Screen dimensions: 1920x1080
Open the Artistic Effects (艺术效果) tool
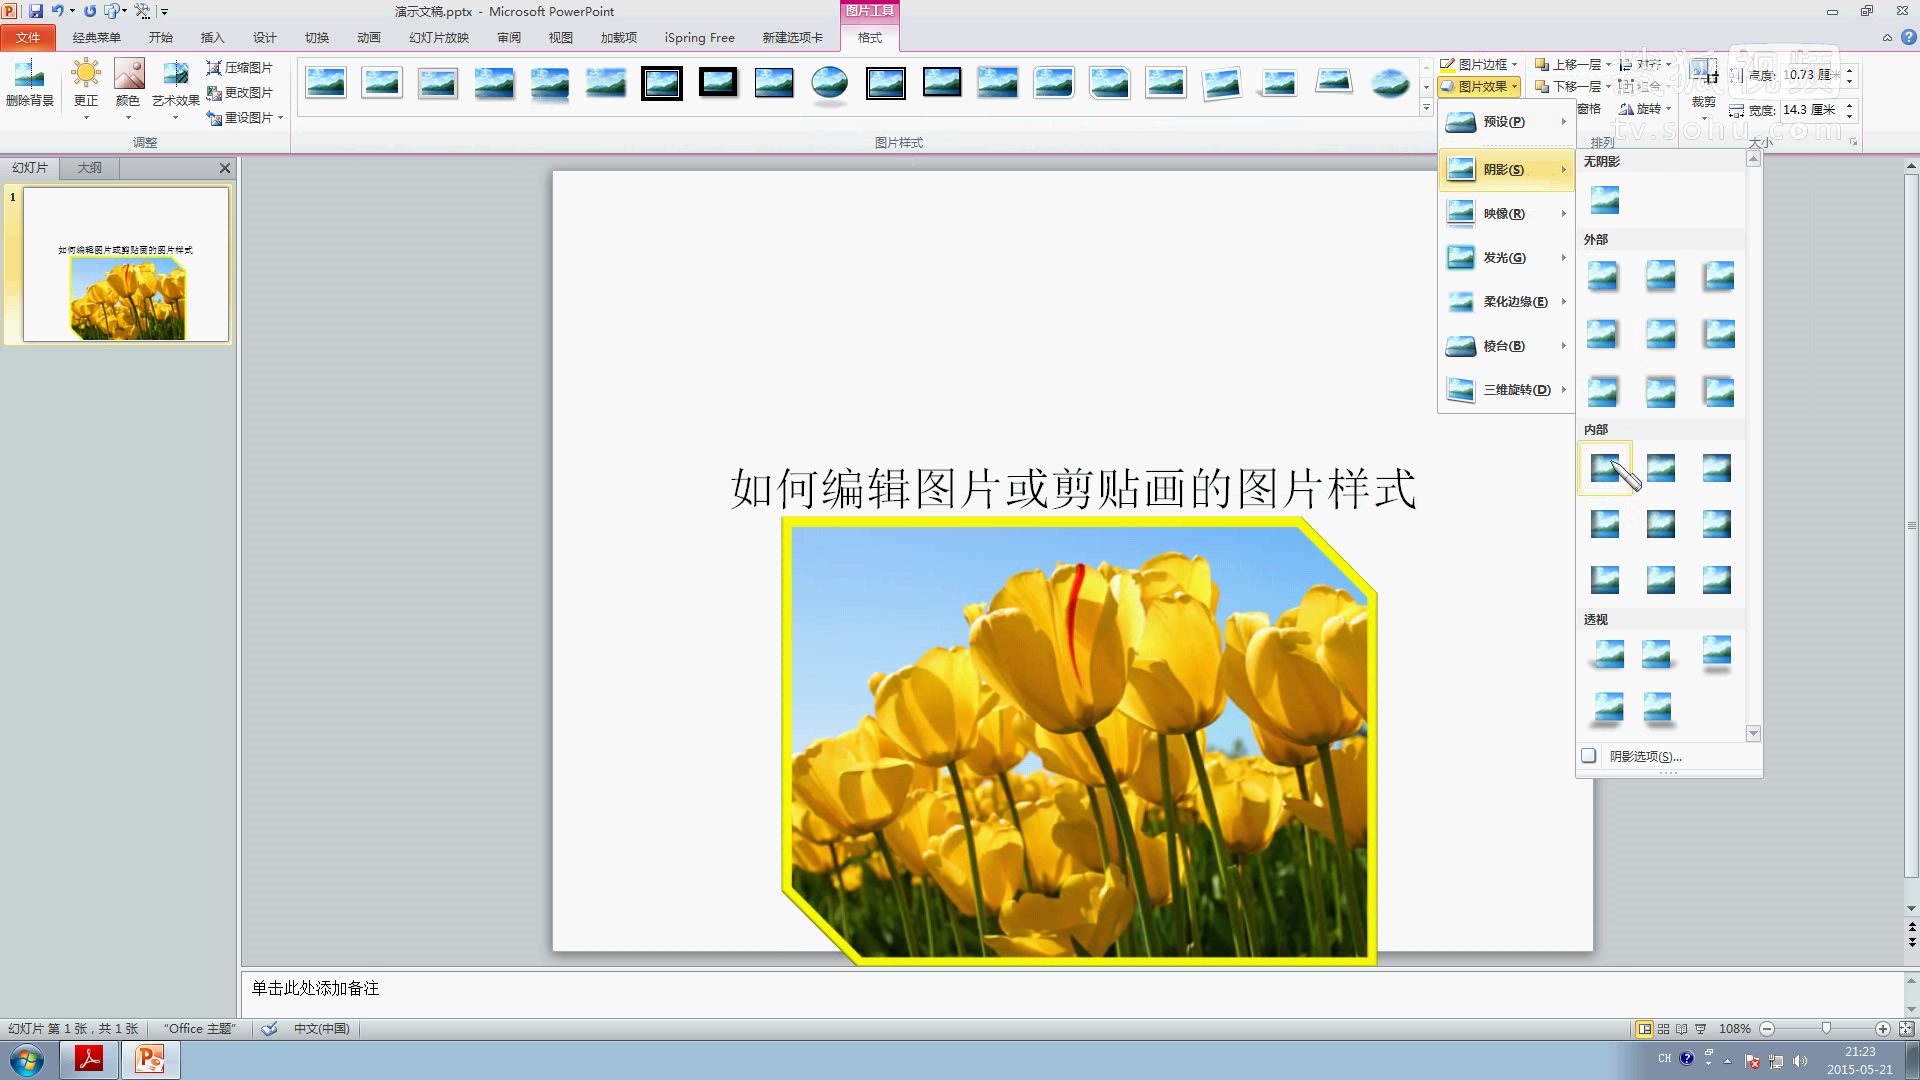(x=175, y=80)
